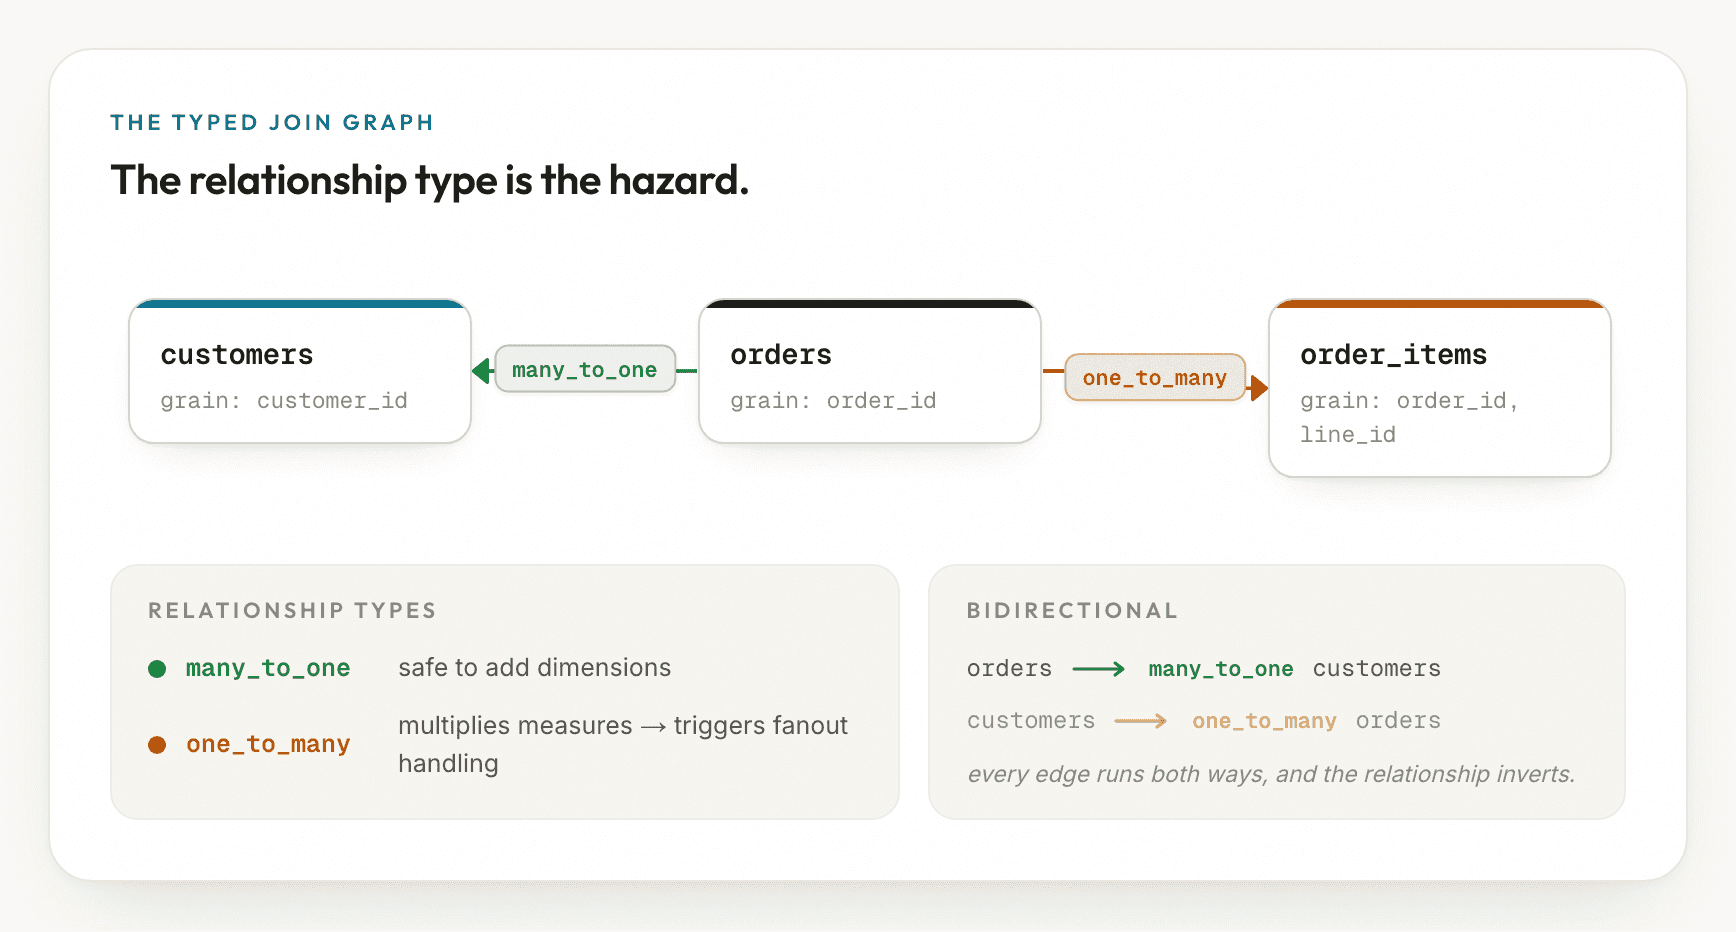This screenshot has width=1736, height=932.
Task: Click one_to_many in the Relationship Types legend
Action: point(268,744)
